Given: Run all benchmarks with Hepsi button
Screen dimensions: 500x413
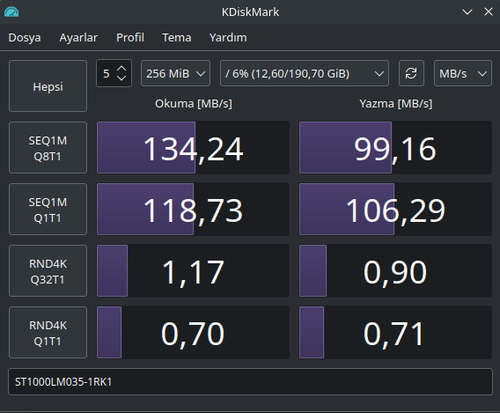Looking at the screenshot, I should (x=48, y=86).
